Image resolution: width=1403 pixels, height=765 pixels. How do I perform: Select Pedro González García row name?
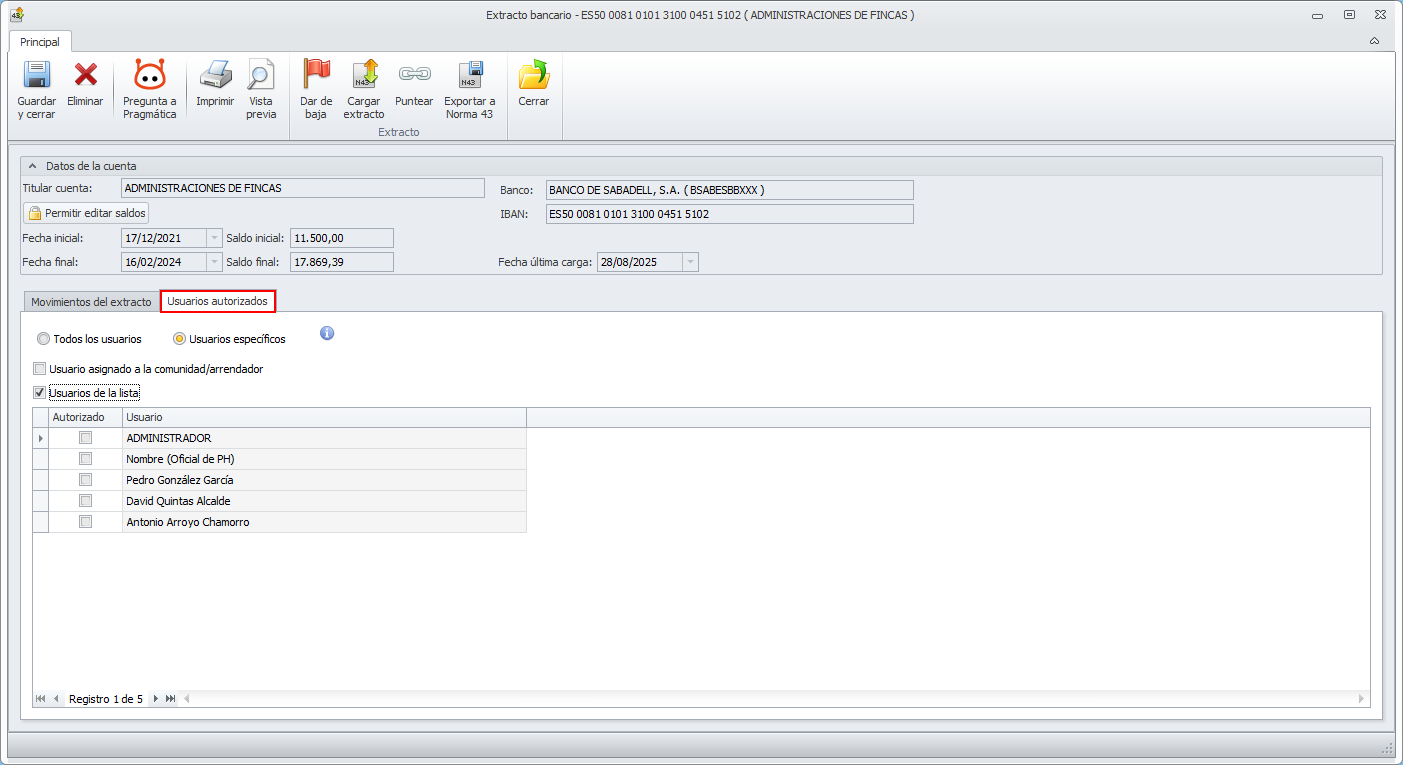click(x=180, y=480)
